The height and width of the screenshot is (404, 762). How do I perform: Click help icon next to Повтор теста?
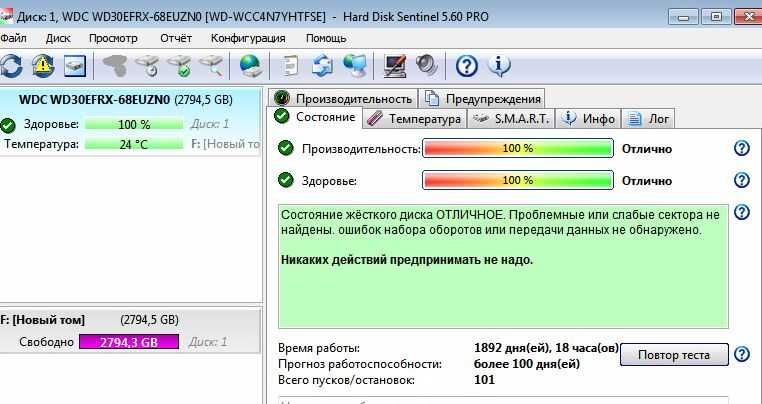pos(742,354)
